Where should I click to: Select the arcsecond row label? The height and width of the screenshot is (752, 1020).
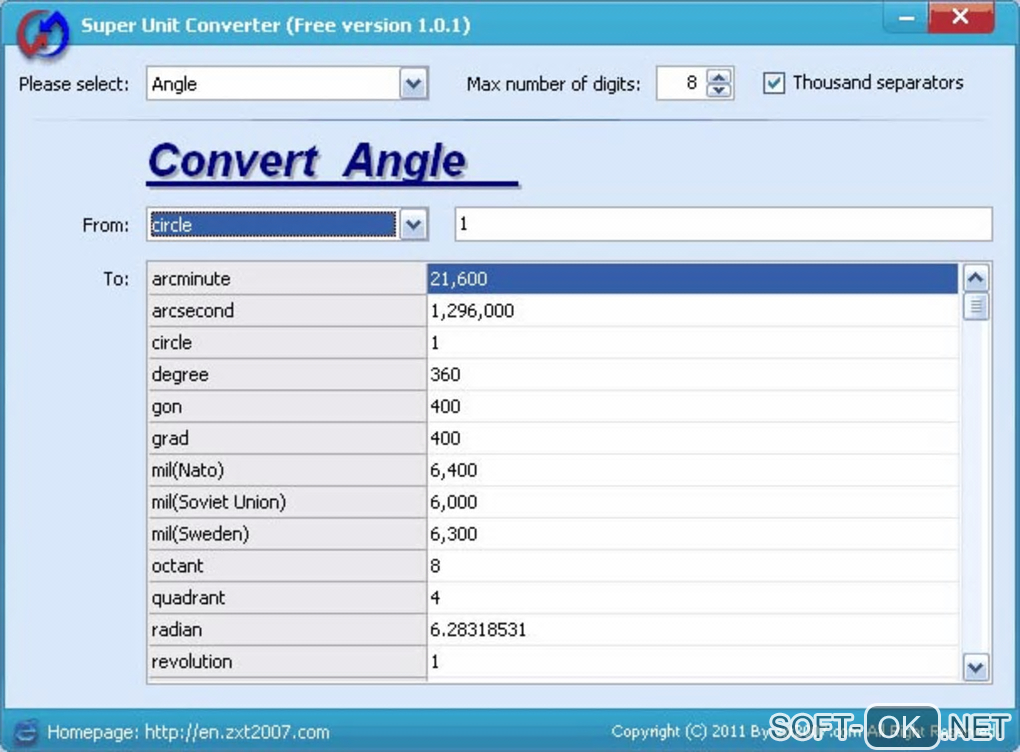pos(287,310)
